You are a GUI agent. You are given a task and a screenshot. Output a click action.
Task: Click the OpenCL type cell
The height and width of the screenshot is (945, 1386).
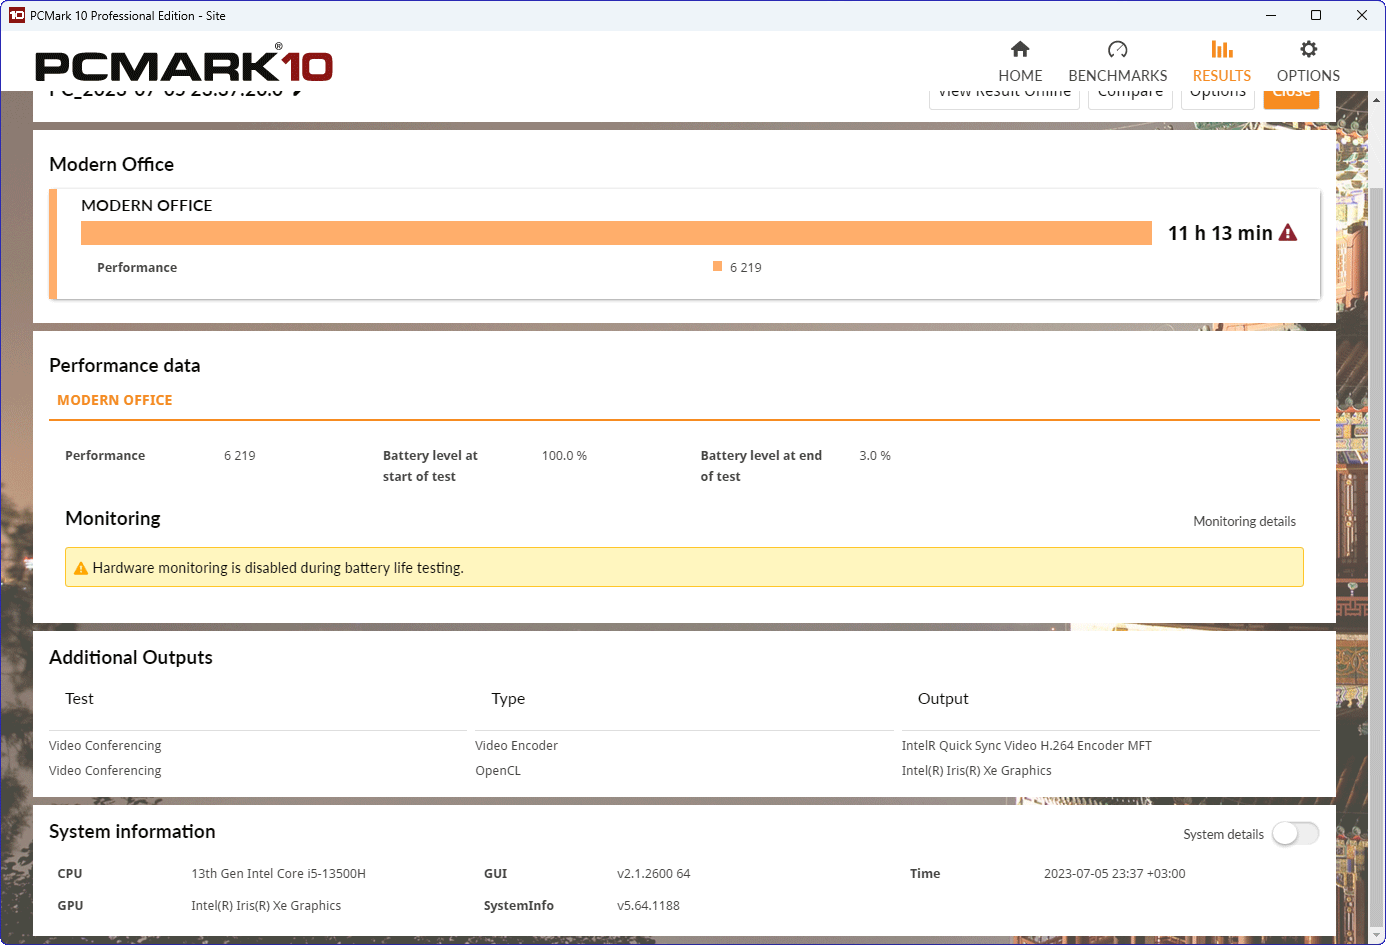click(x=498, y=770)
